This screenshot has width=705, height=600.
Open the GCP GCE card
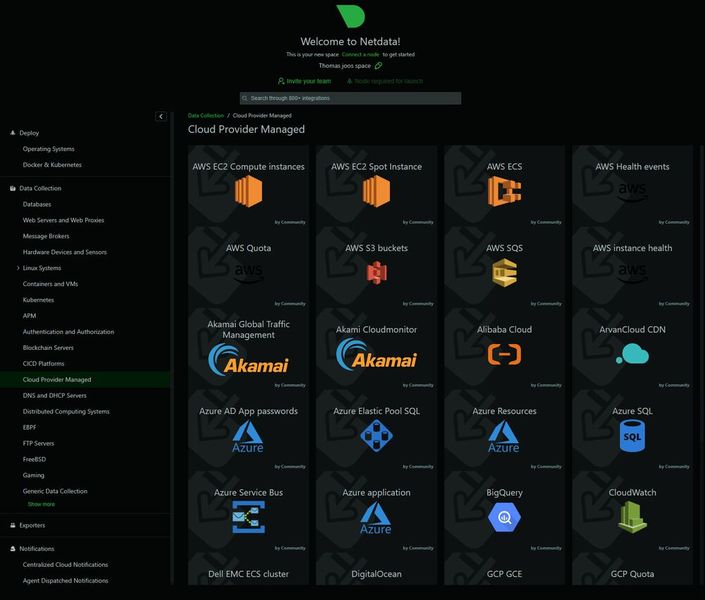504,569
